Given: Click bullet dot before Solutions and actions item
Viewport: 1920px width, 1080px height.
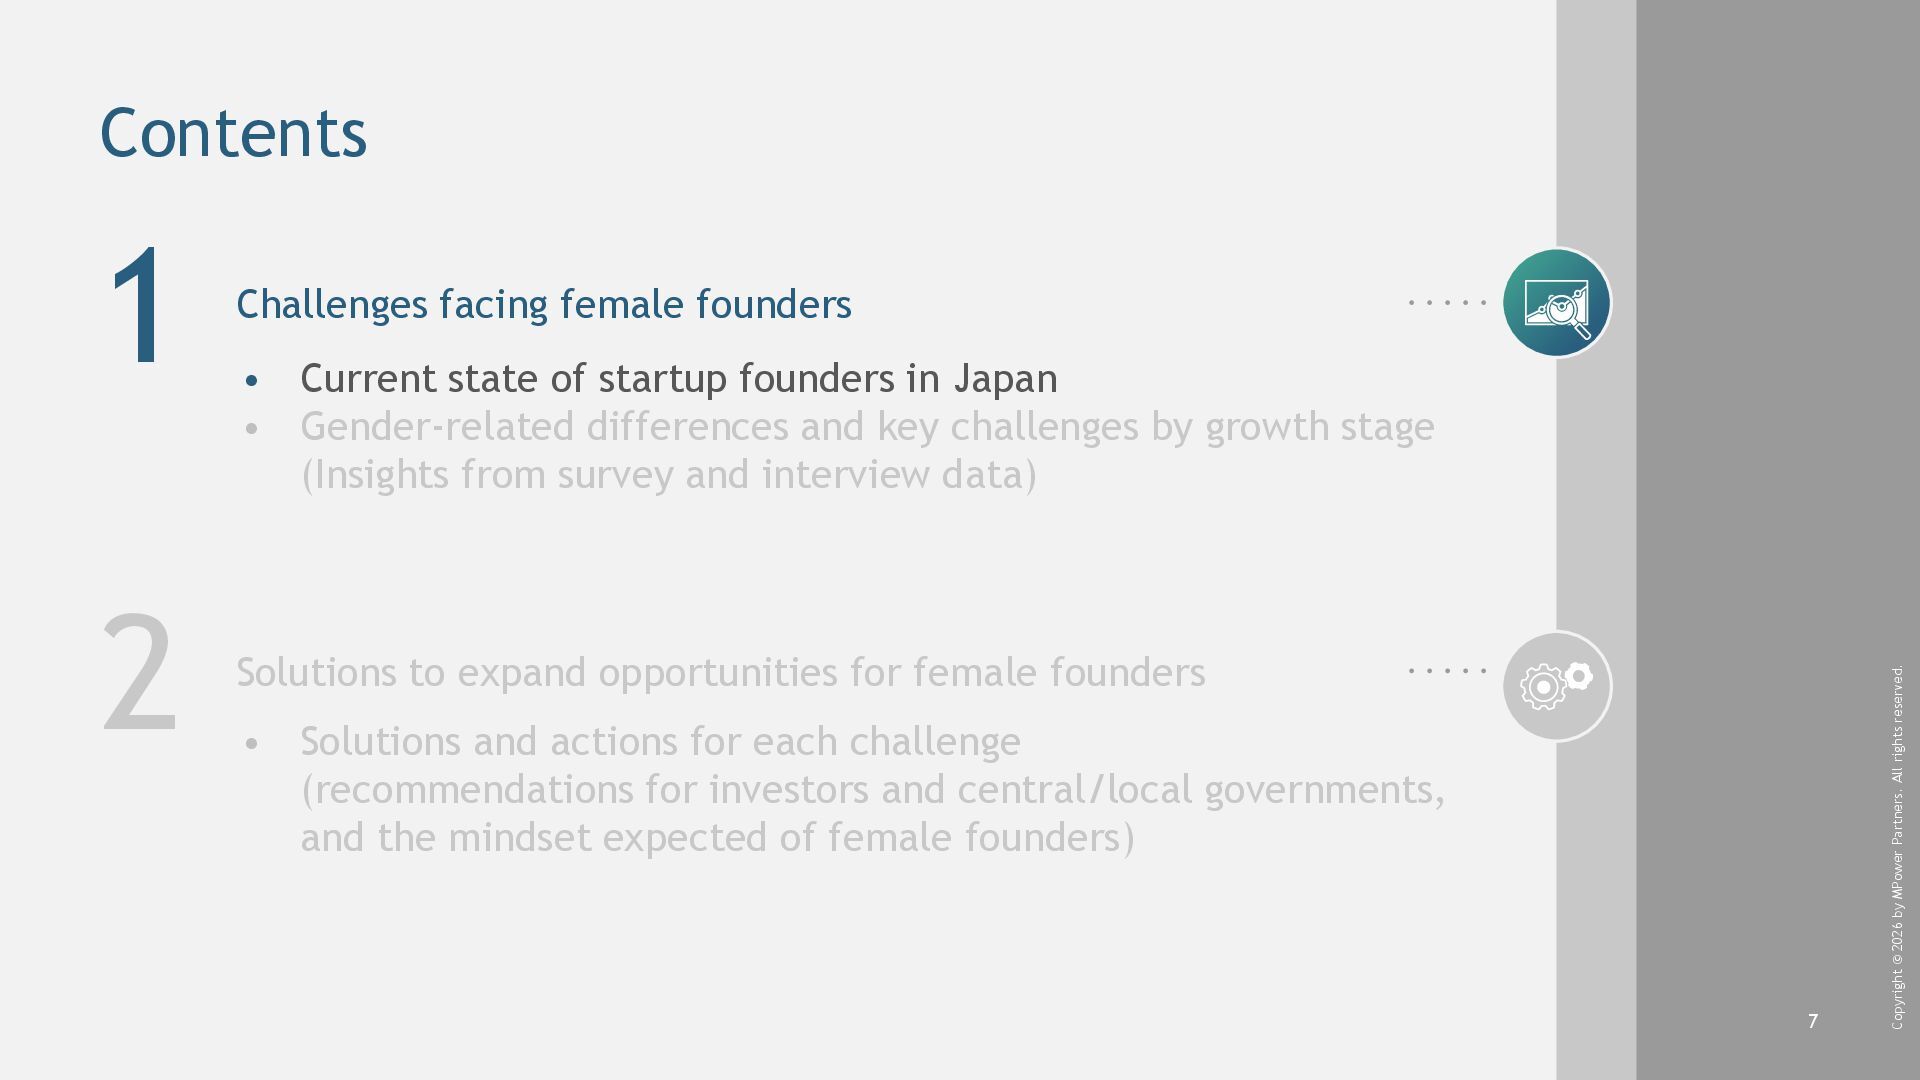Looking at the screenshot, I should [x=251, y=744].
